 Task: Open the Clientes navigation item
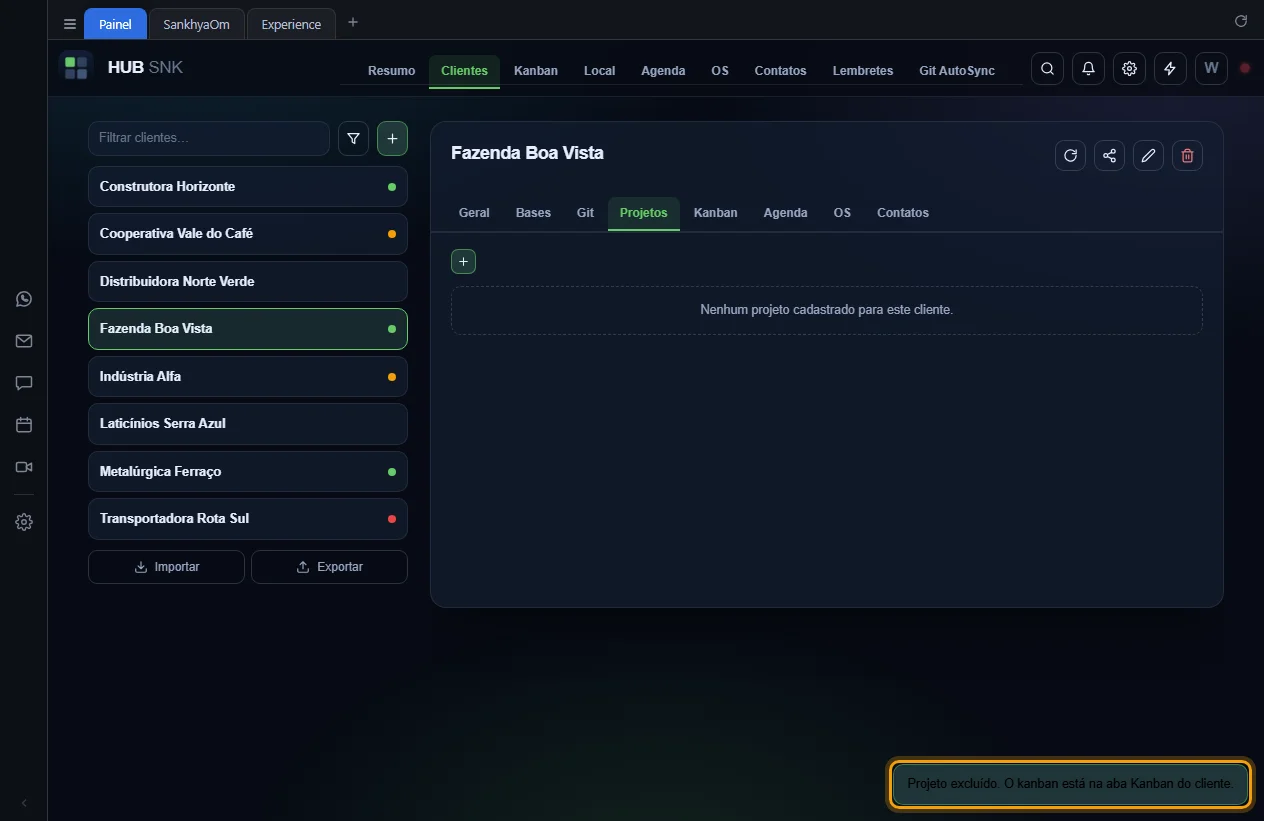464,71
